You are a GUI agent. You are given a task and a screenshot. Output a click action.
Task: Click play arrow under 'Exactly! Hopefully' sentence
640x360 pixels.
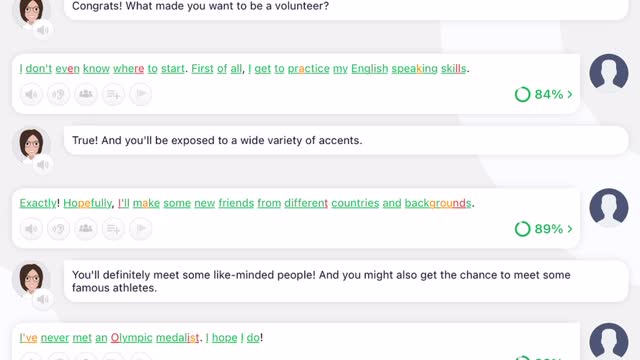coord(140,229)
